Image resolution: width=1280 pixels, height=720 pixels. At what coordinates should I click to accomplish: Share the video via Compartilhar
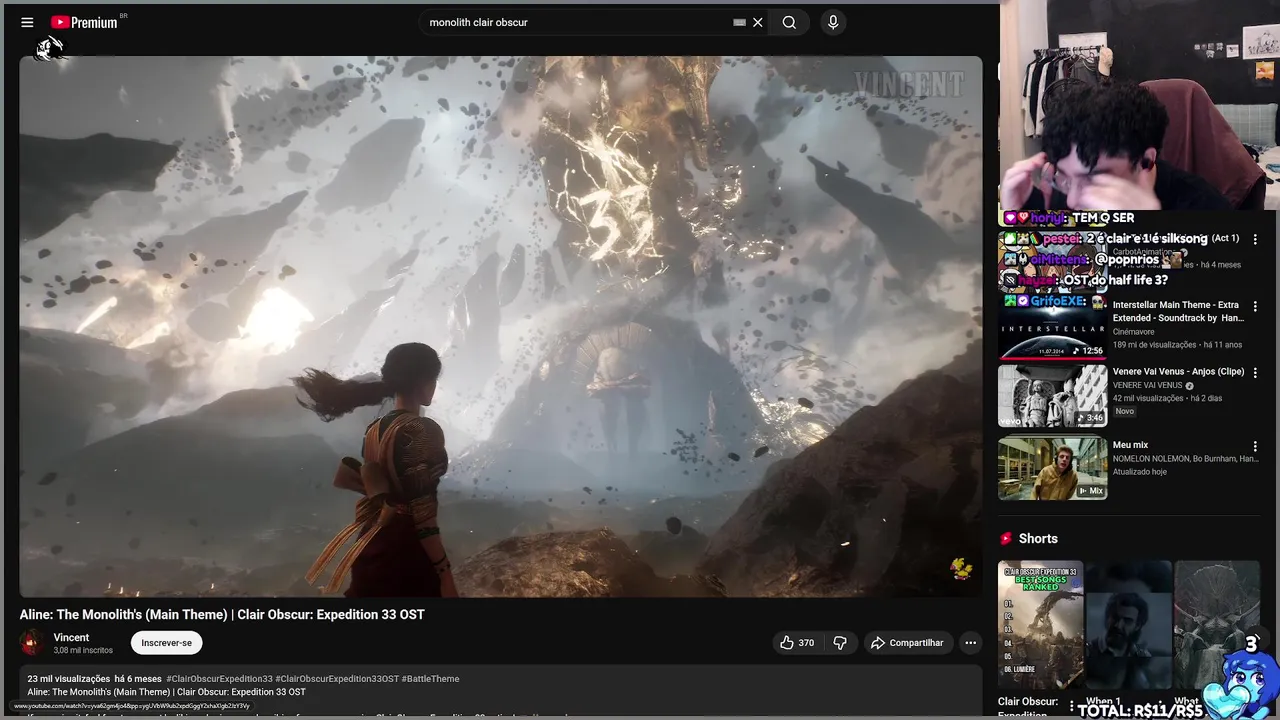907,643
